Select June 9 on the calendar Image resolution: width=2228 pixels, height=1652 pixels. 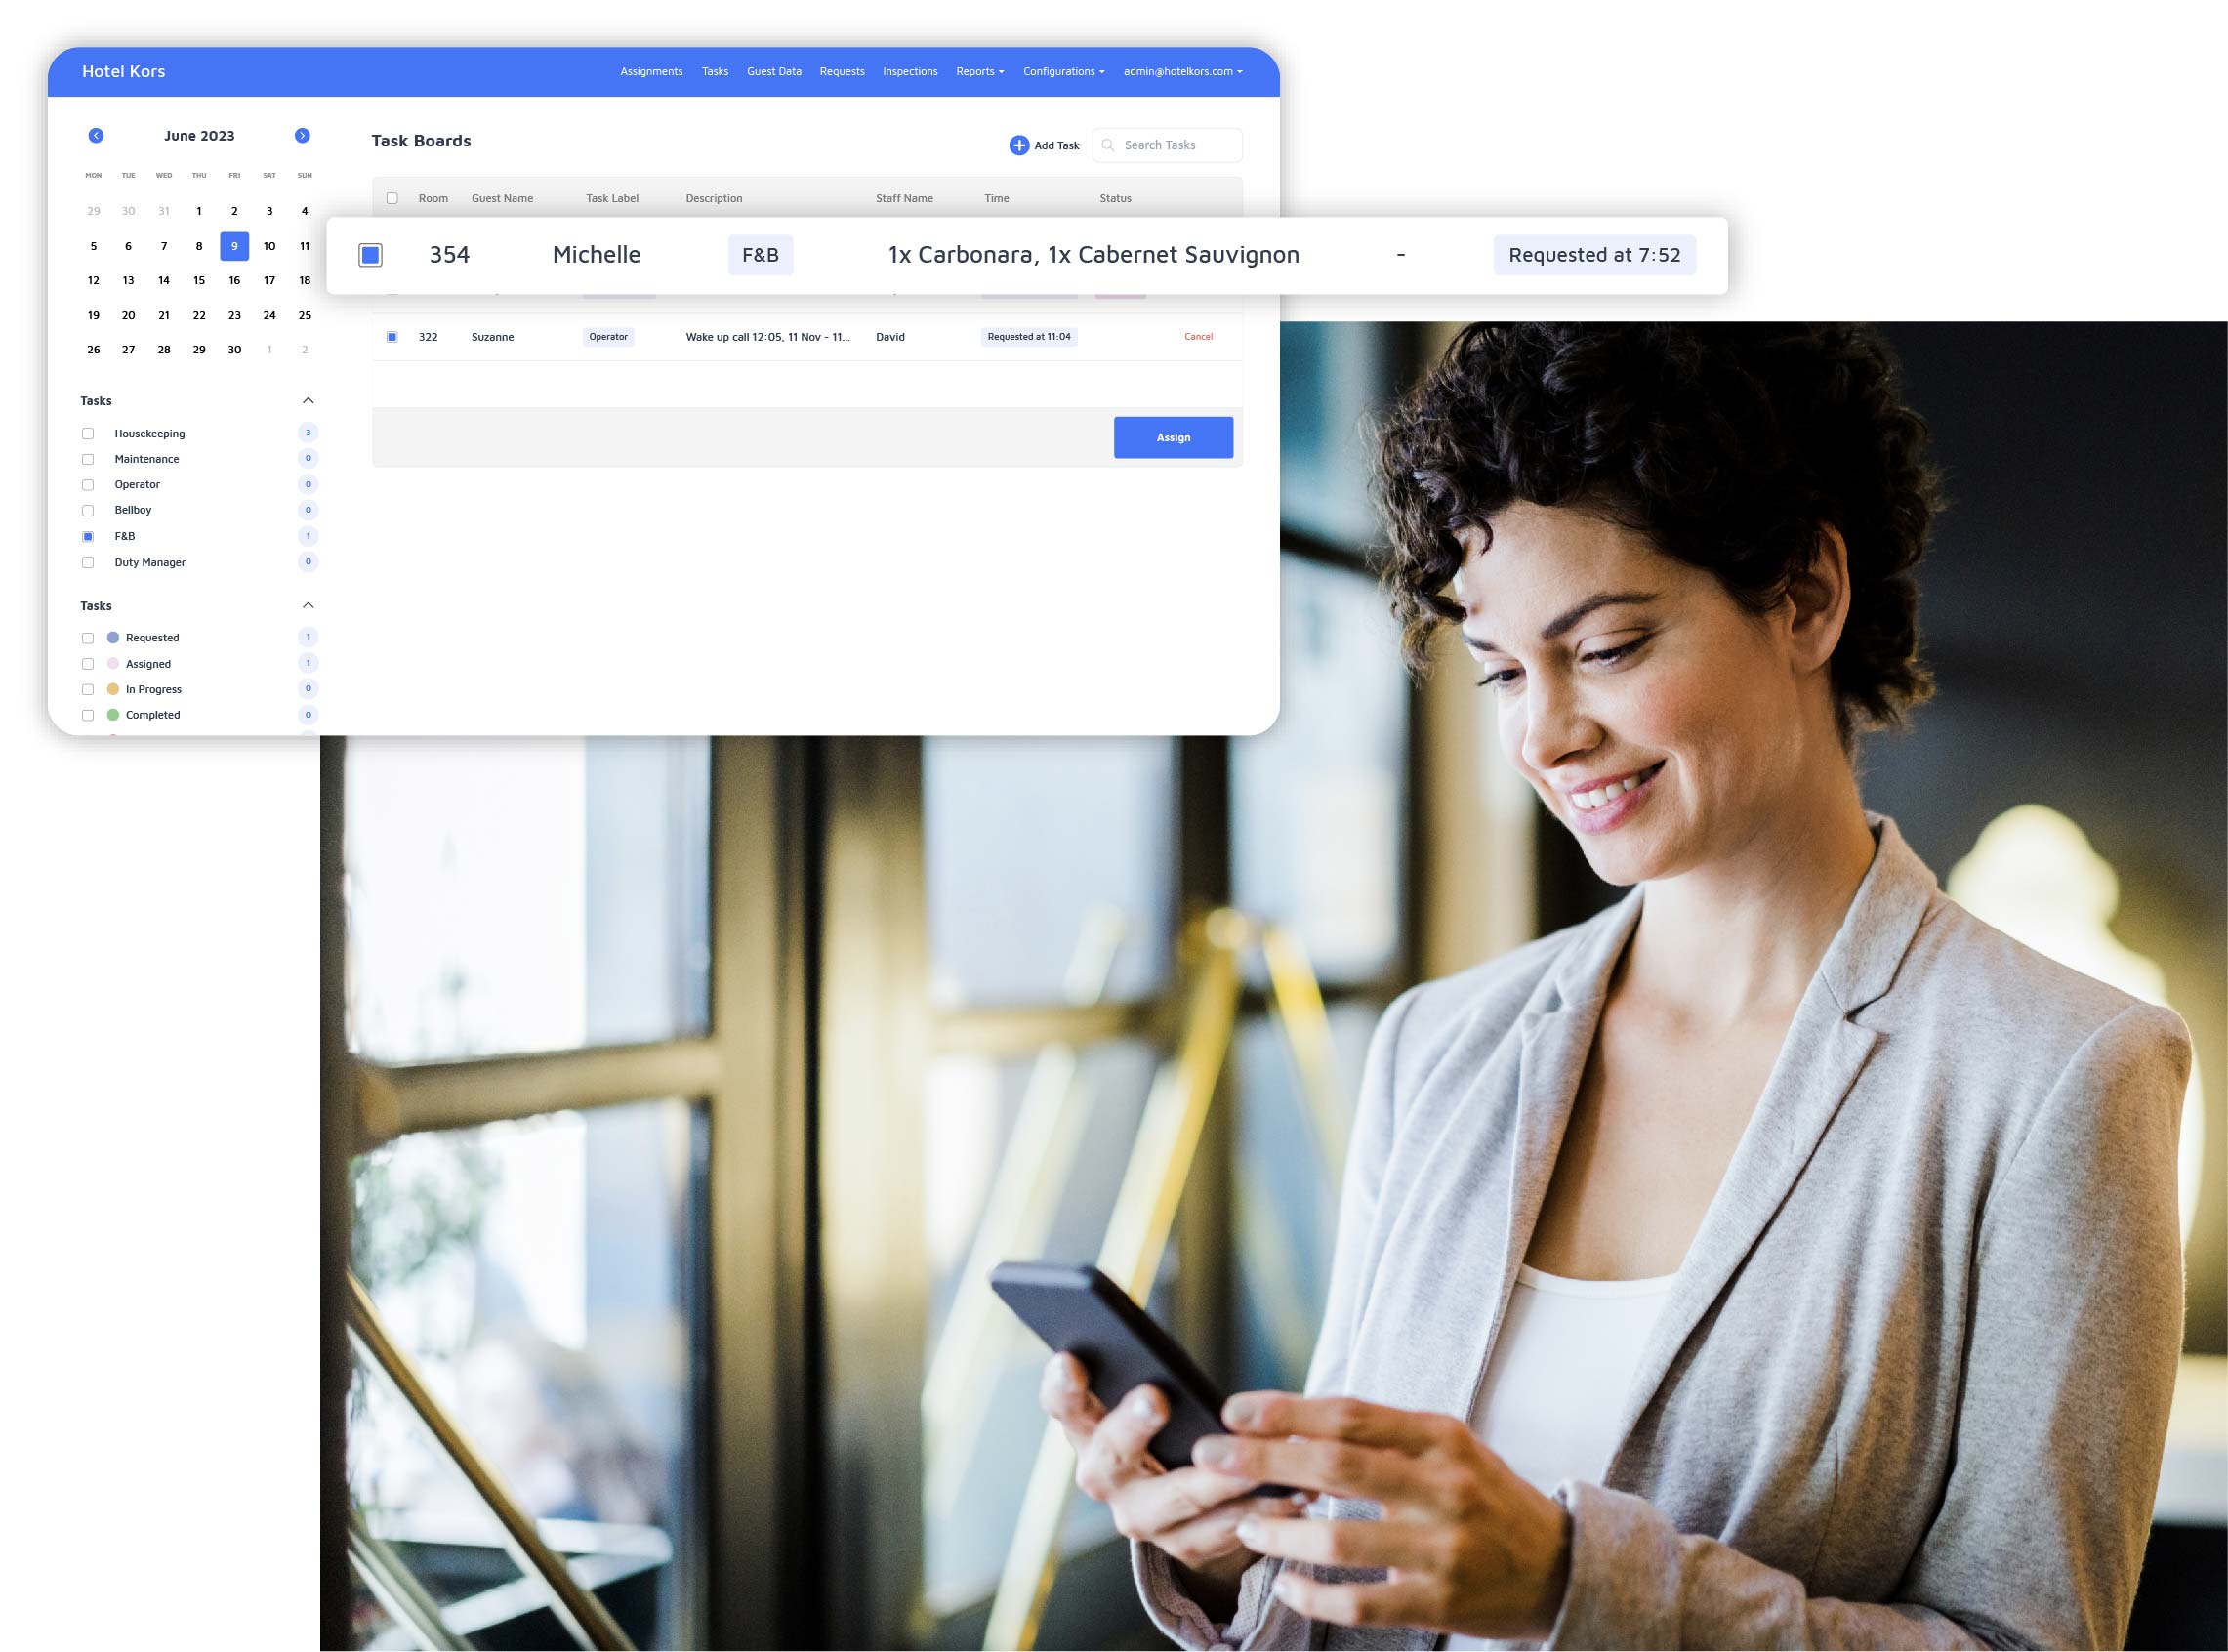234,246
